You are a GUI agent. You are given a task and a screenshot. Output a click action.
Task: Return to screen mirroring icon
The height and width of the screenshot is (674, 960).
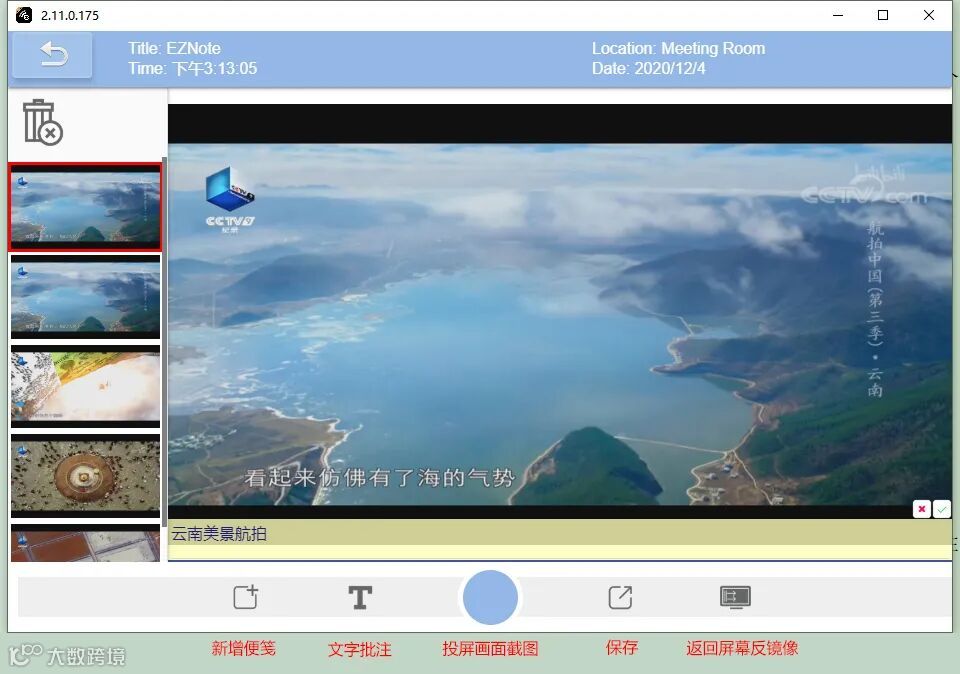[x=735, y=597]
